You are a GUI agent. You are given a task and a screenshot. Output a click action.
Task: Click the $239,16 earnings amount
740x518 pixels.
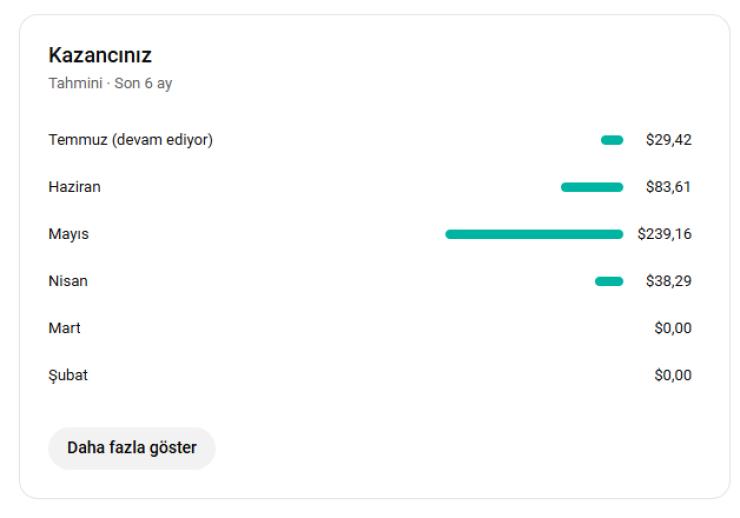pos(664,234)
